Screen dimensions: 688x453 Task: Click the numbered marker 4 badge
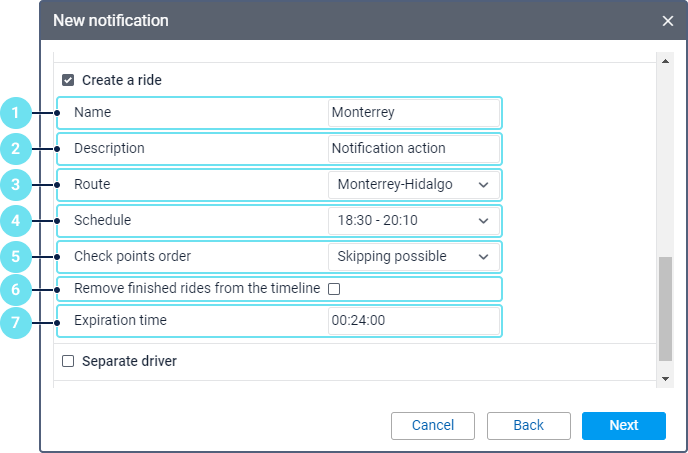click(x=16, y=221)
